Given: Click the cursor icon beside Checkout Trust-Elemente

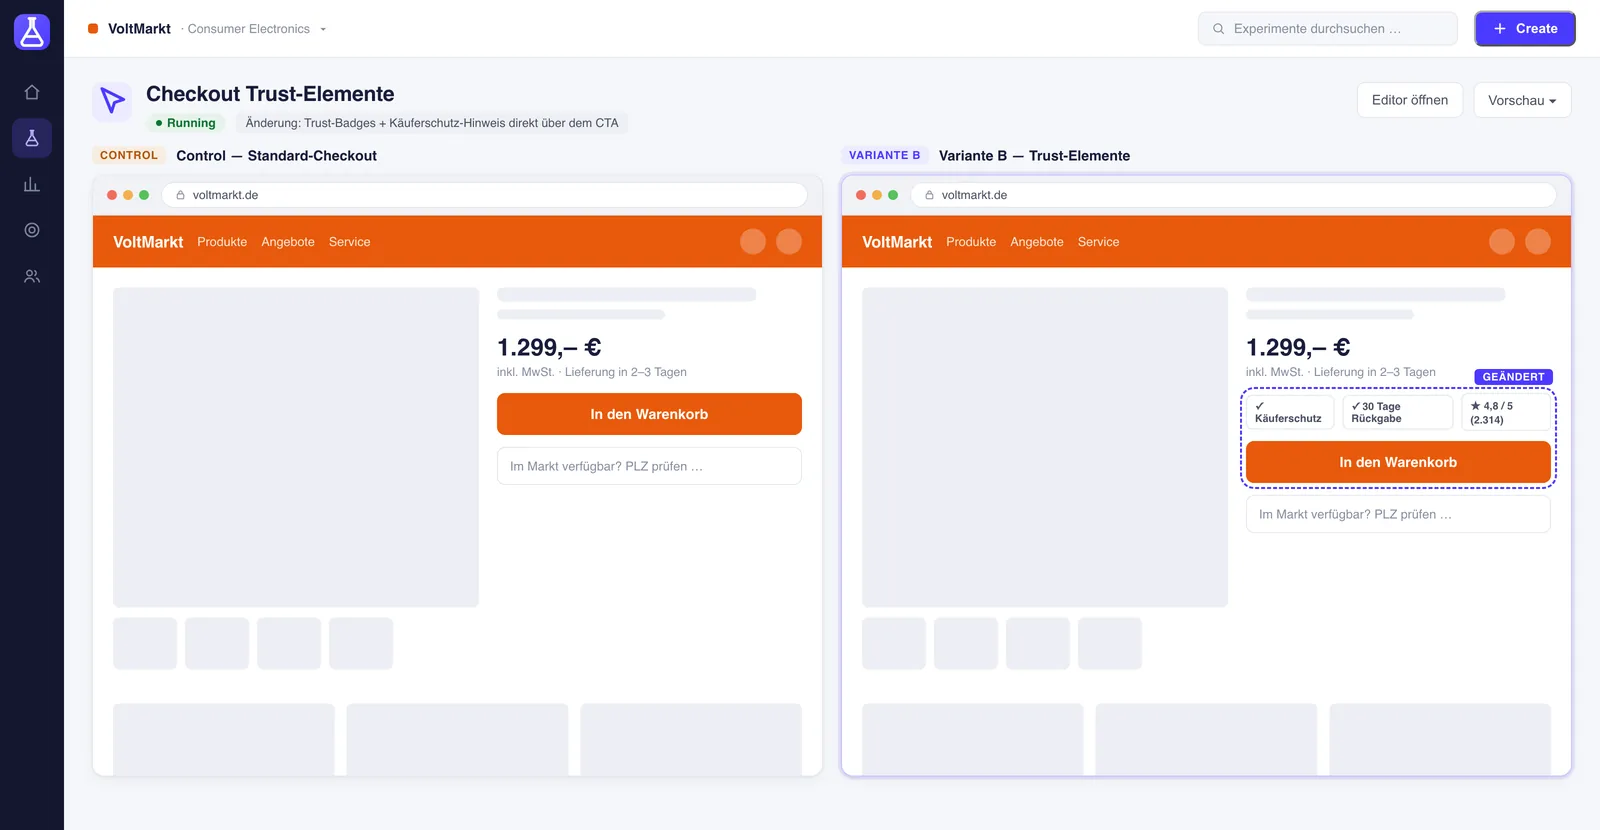Looking at the screenshot, I should [112, 101].
